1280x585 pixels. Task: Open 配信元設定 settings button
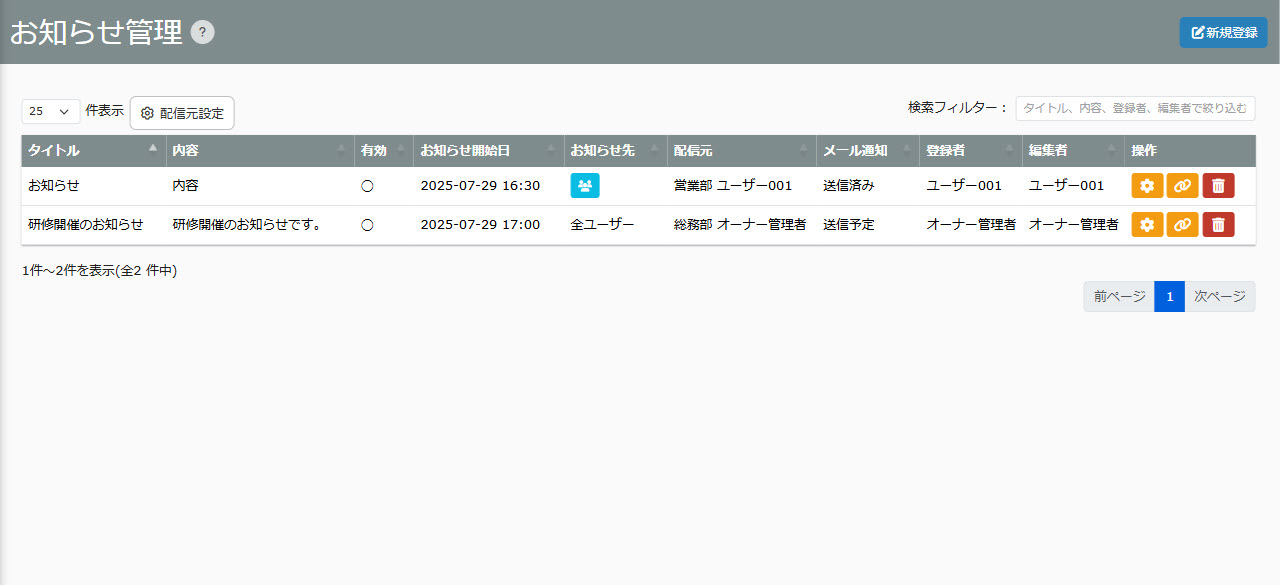[x=182, y=113]
